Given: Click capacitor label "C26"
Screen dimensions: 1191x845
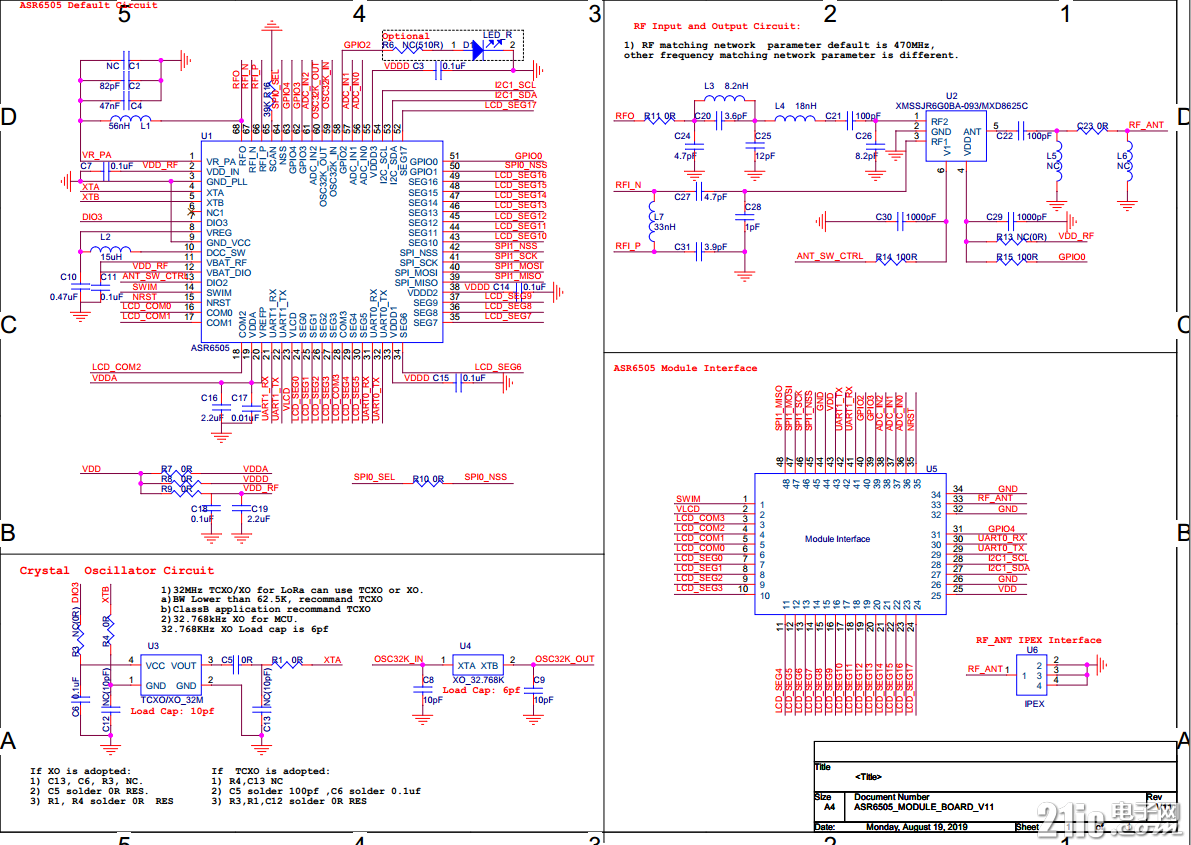Looking at the screenshot, I should pyautogui.click(x=864, y=137).
